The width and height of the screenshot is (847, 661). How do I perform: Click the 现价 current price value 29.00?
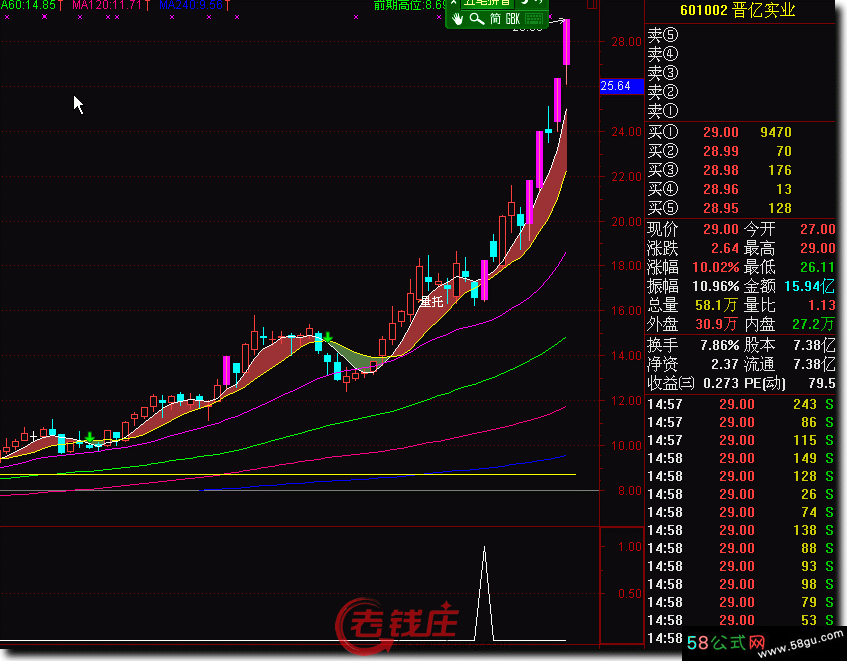[721, 229]
